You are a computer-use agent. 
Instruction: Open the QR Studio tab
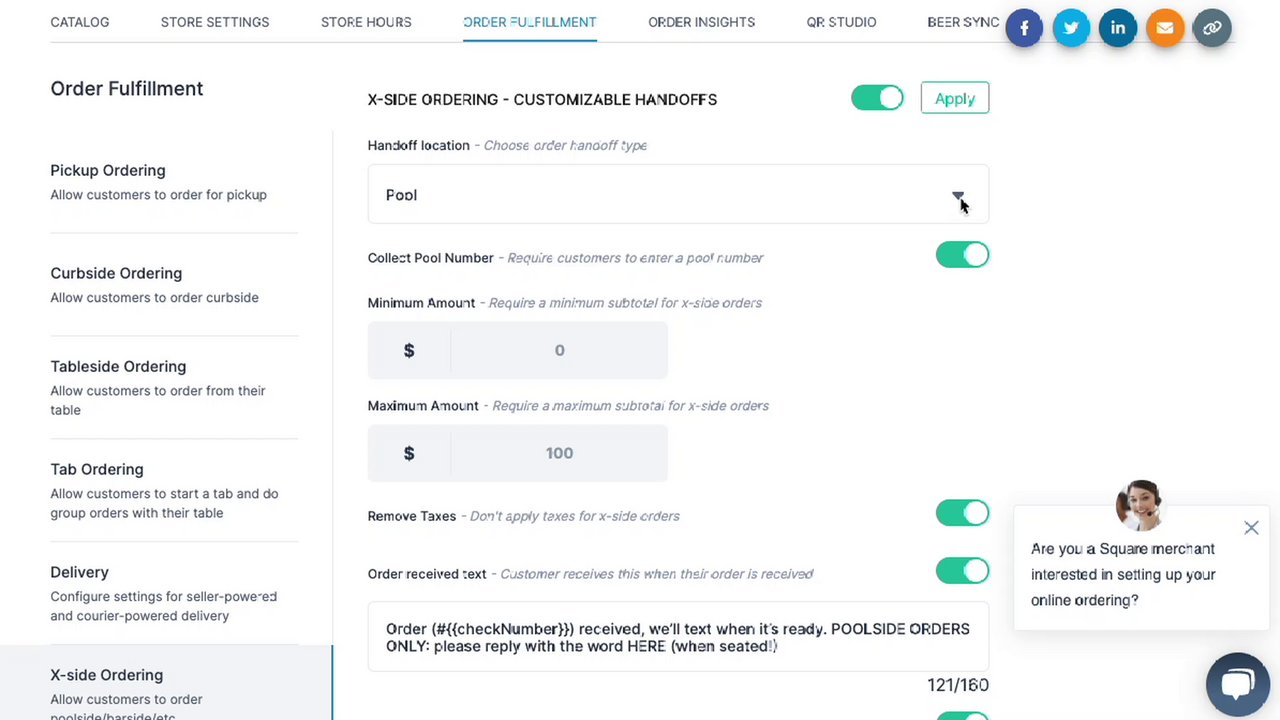coord(841,22)
